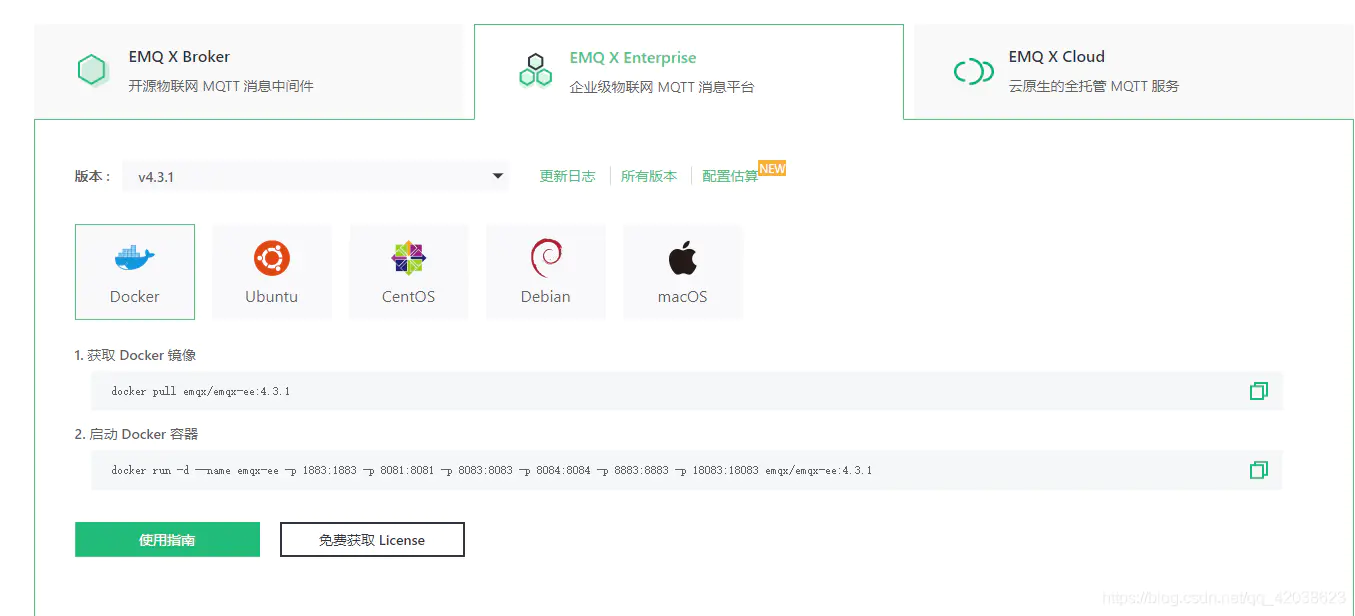Click the EMQ X Broker hexagon icon
This screenshot has width=1355, height=616.
pos(92,70)
